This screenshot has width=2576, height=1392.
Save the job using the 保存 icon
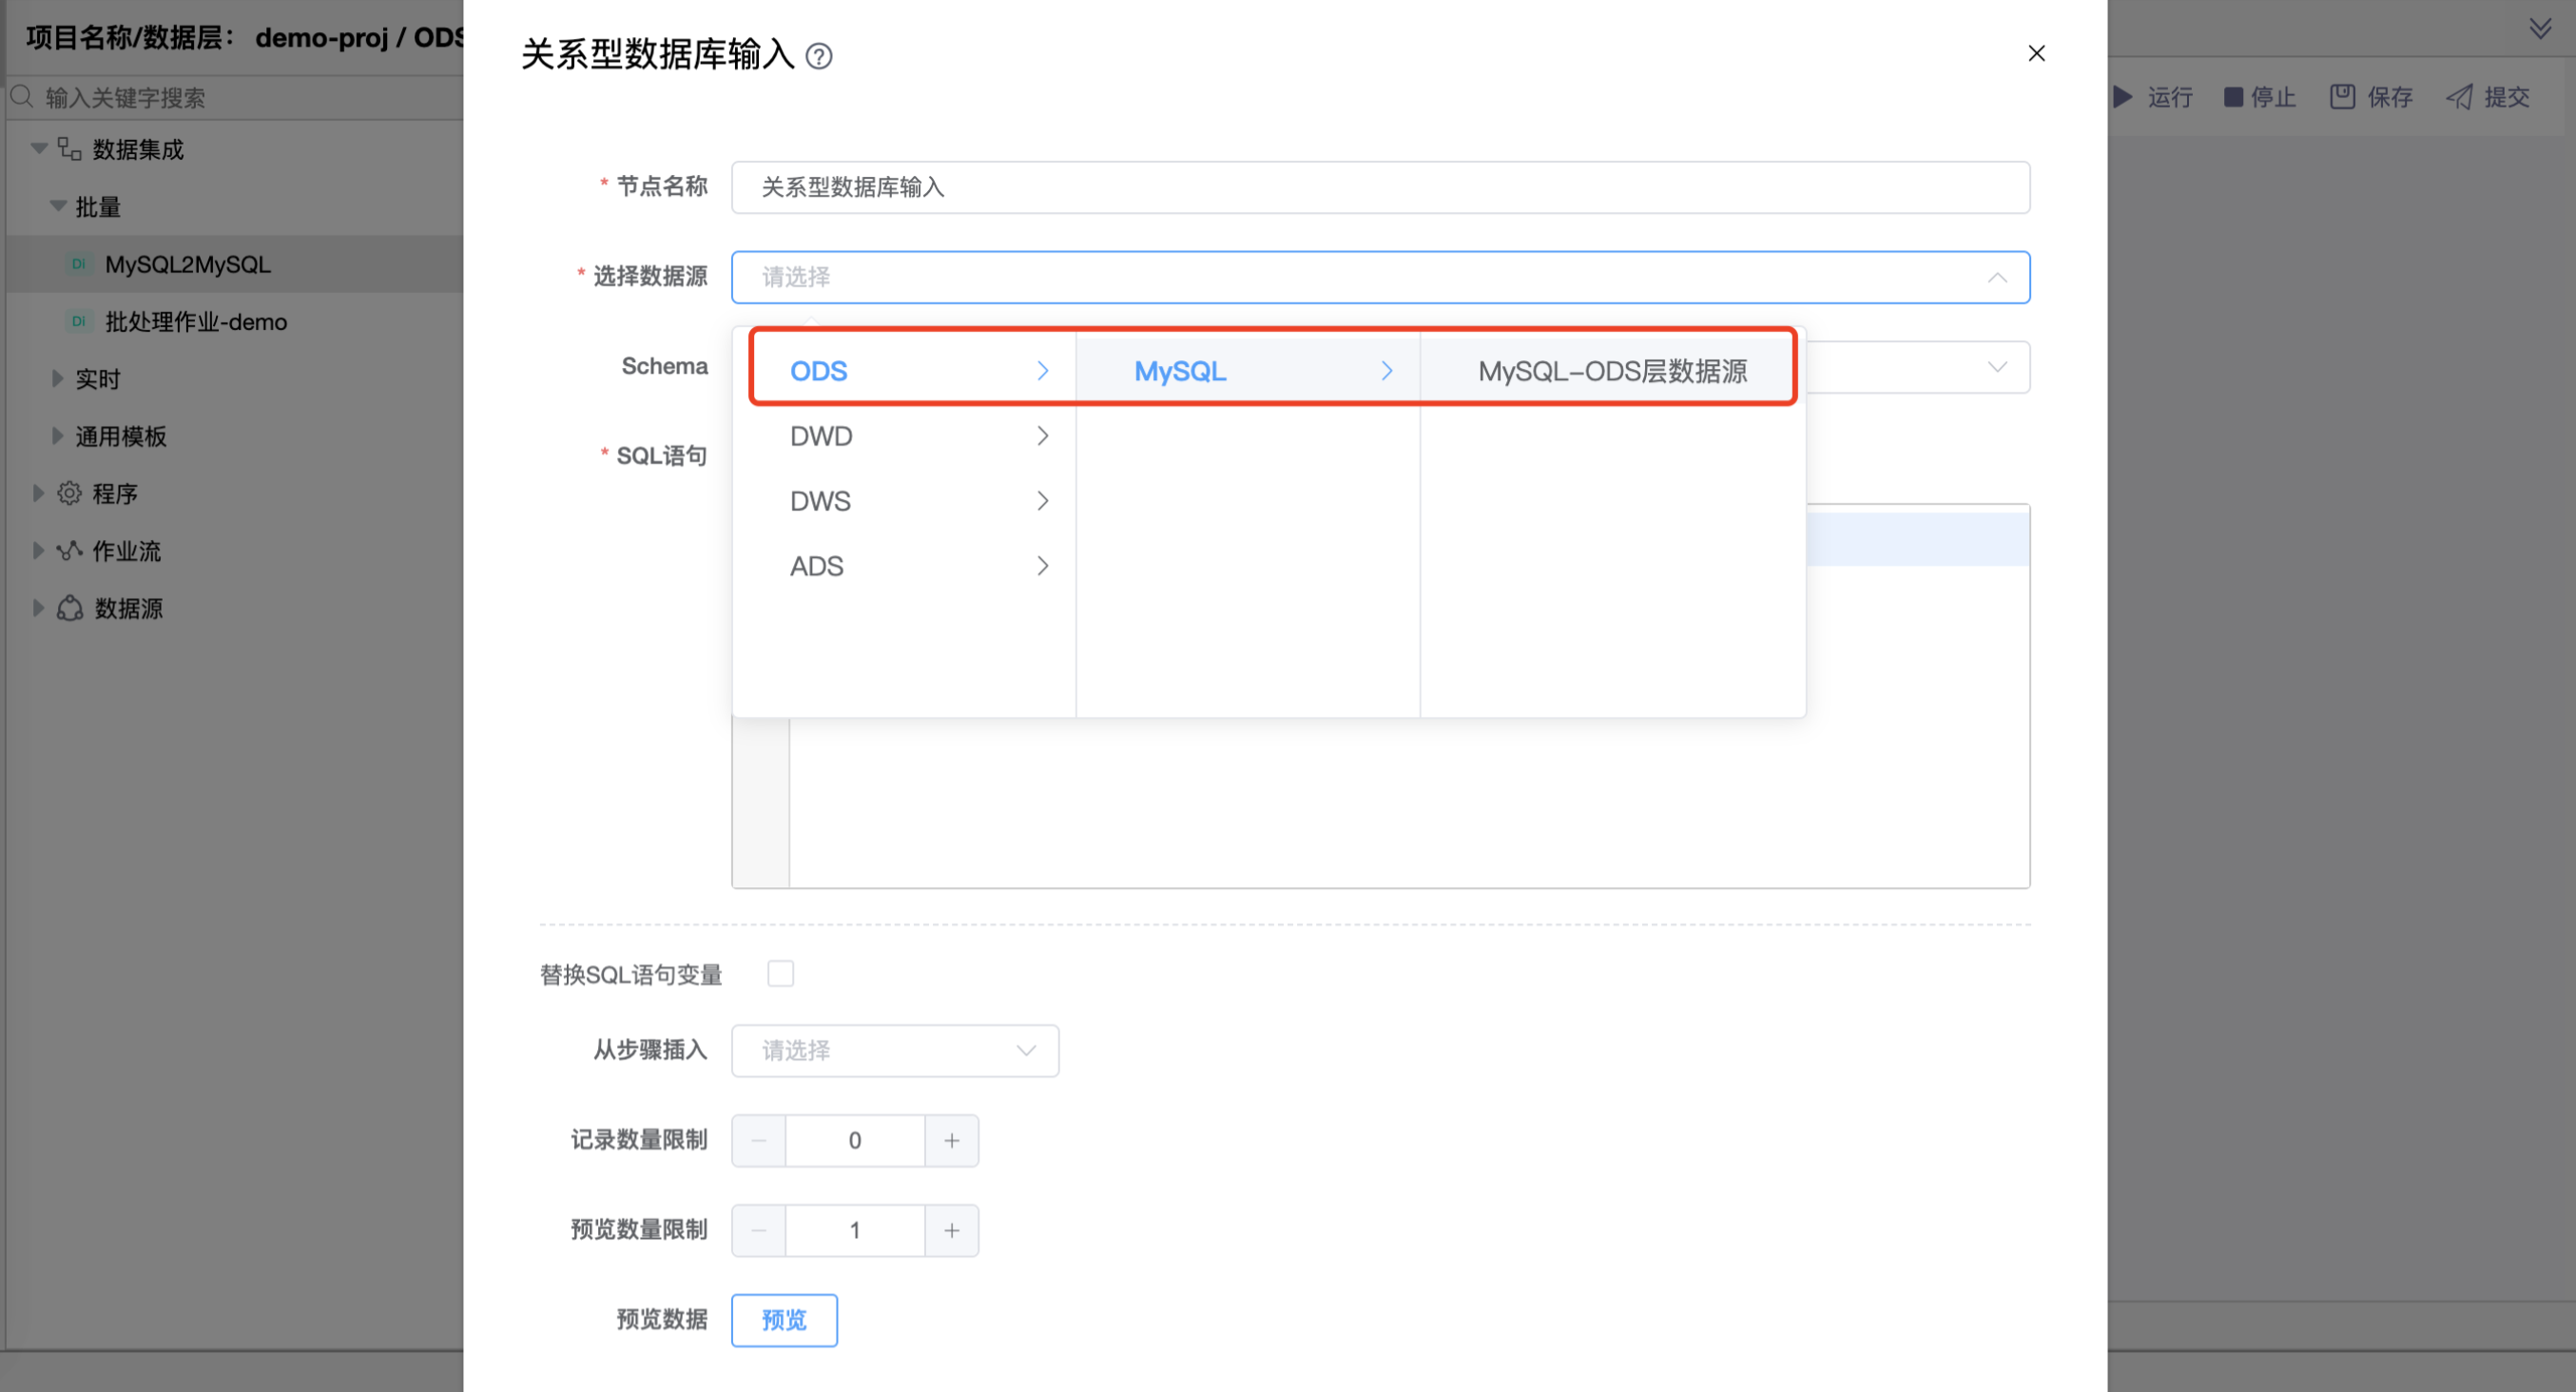click(x=2342, y=96)
